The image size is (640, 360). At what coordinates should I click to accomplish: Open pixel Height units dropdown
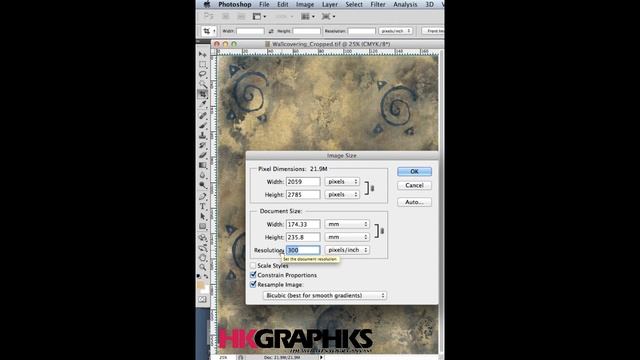(x=342, y=195)
